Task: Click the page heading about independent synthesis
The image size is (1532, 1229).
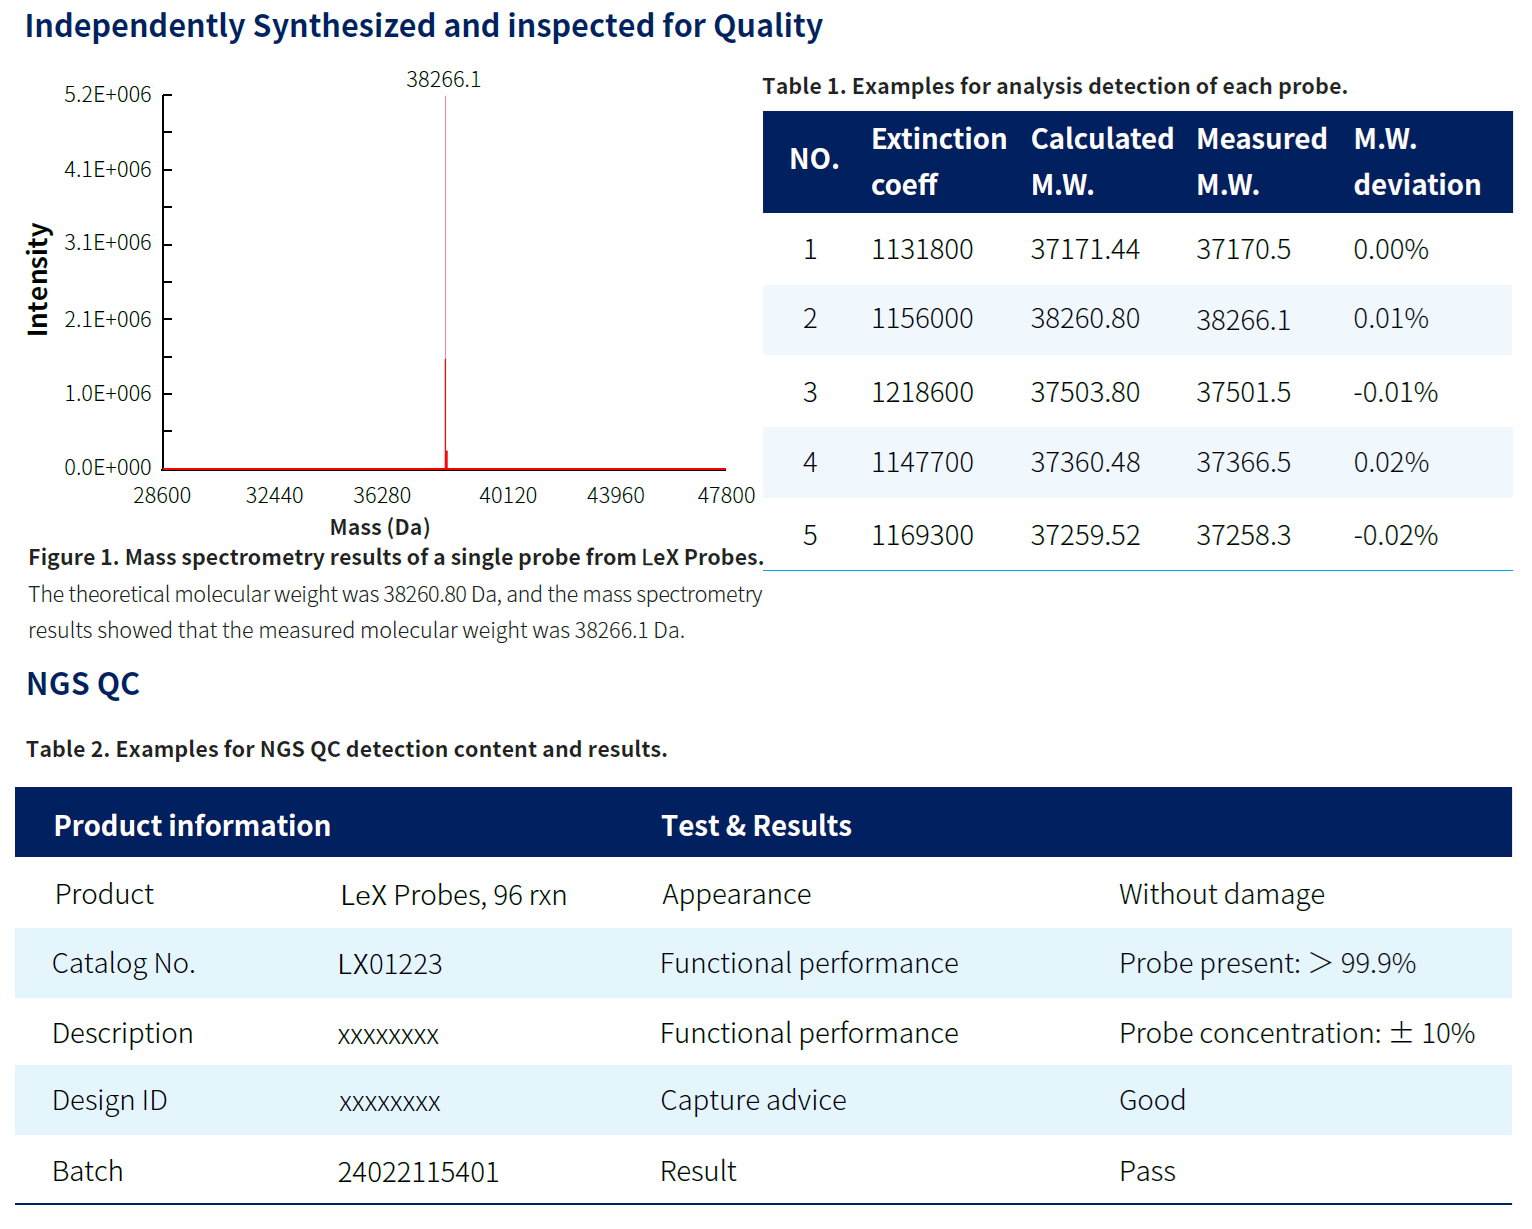Action: click(x=423, y=26)
